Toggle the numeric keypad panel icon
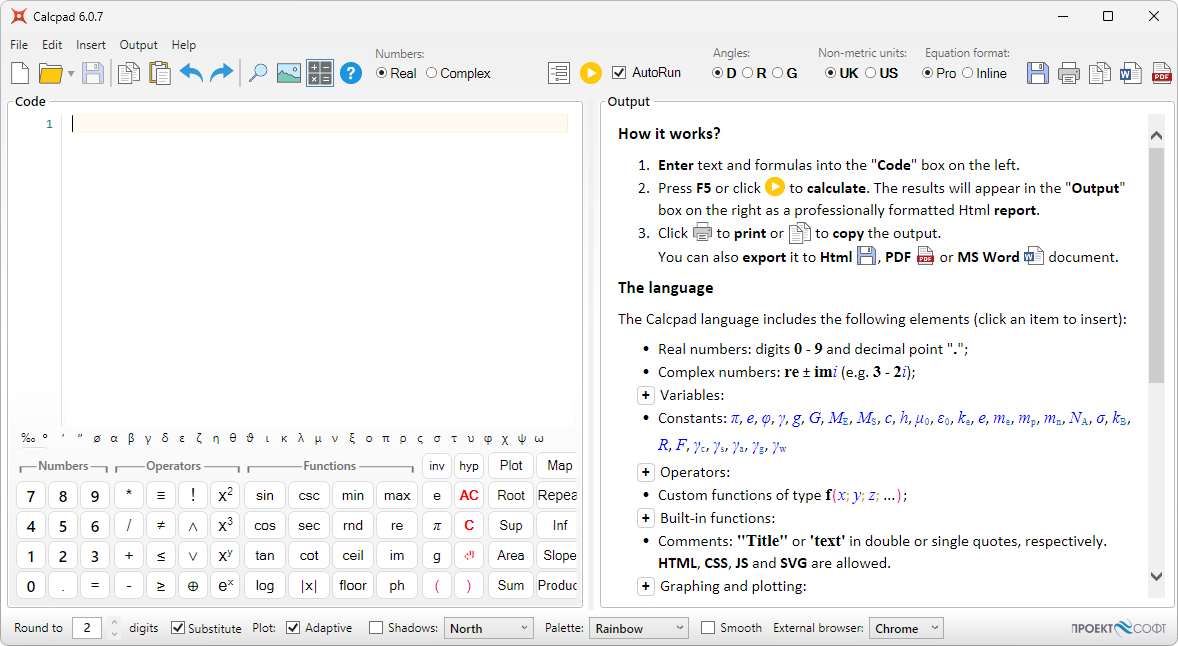 (320, 73)
